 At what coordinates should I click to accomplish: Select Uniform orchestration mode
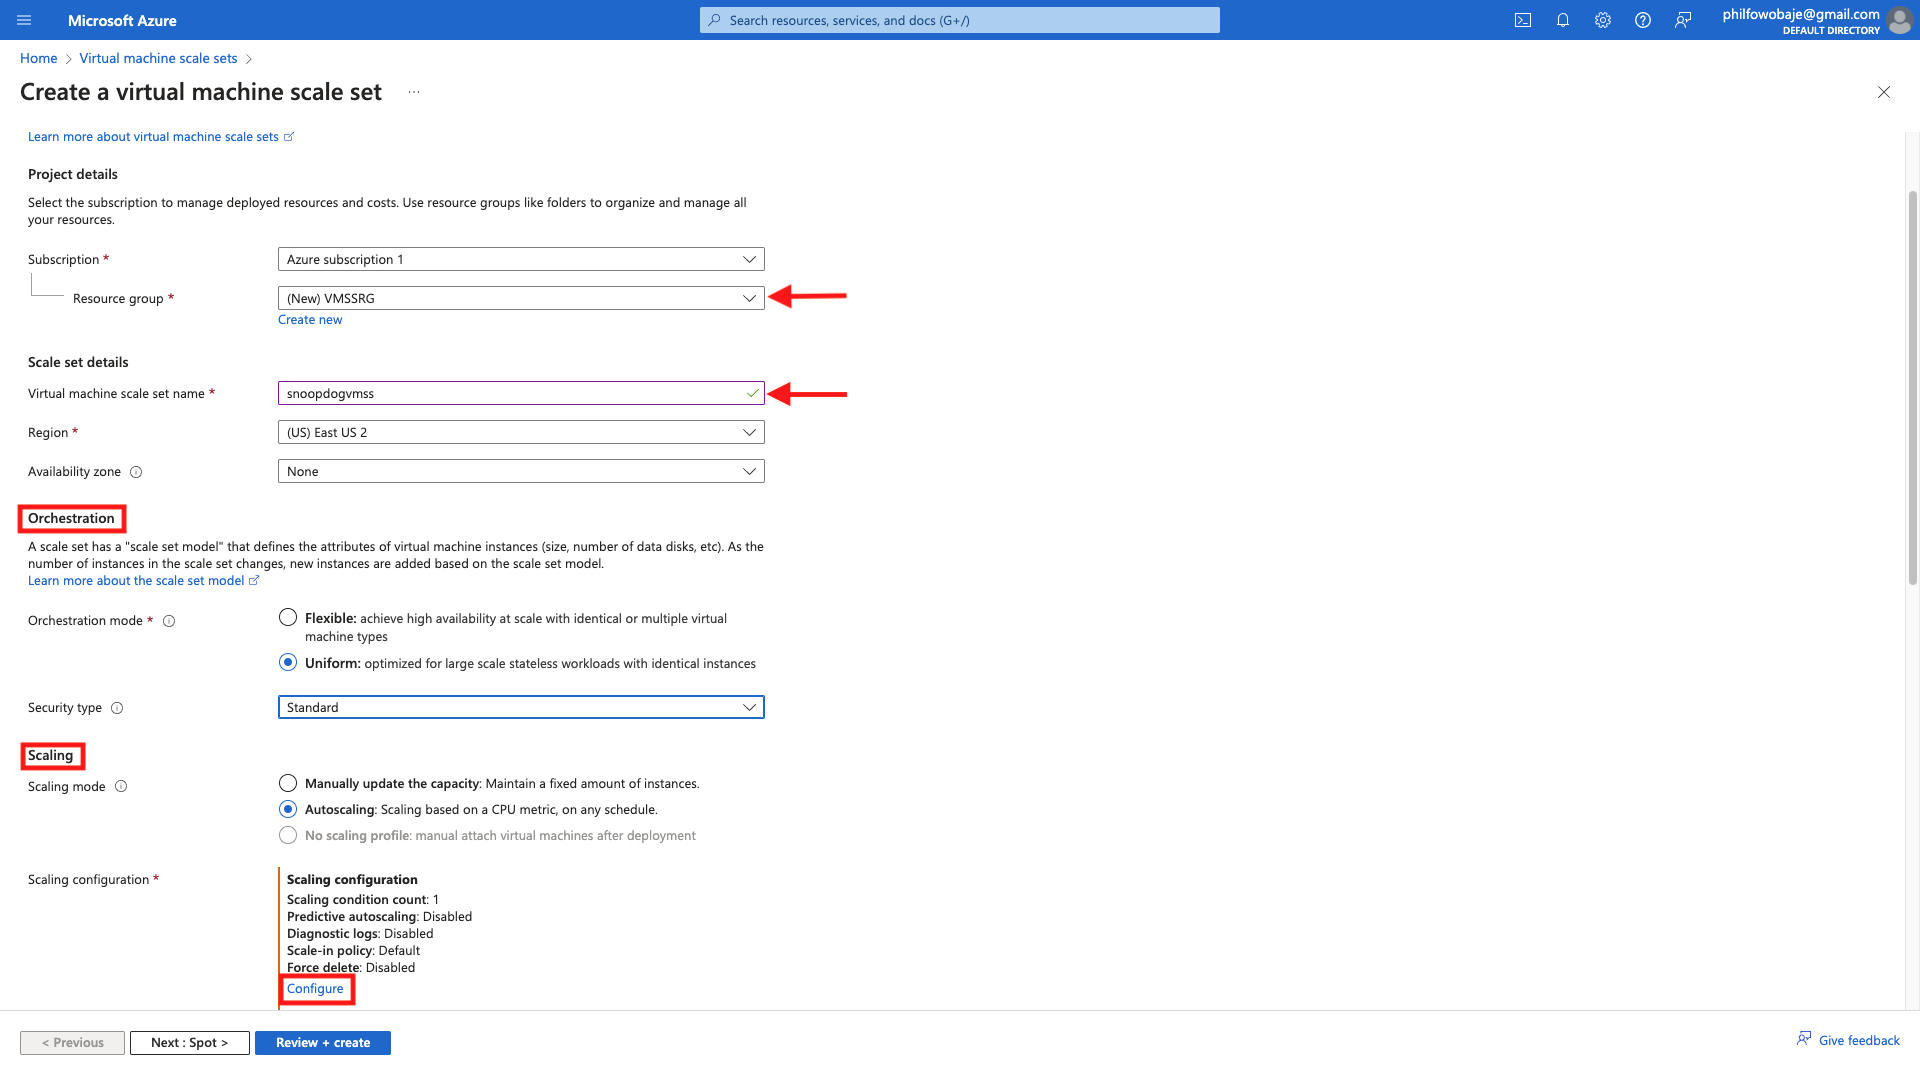(288, 663)
